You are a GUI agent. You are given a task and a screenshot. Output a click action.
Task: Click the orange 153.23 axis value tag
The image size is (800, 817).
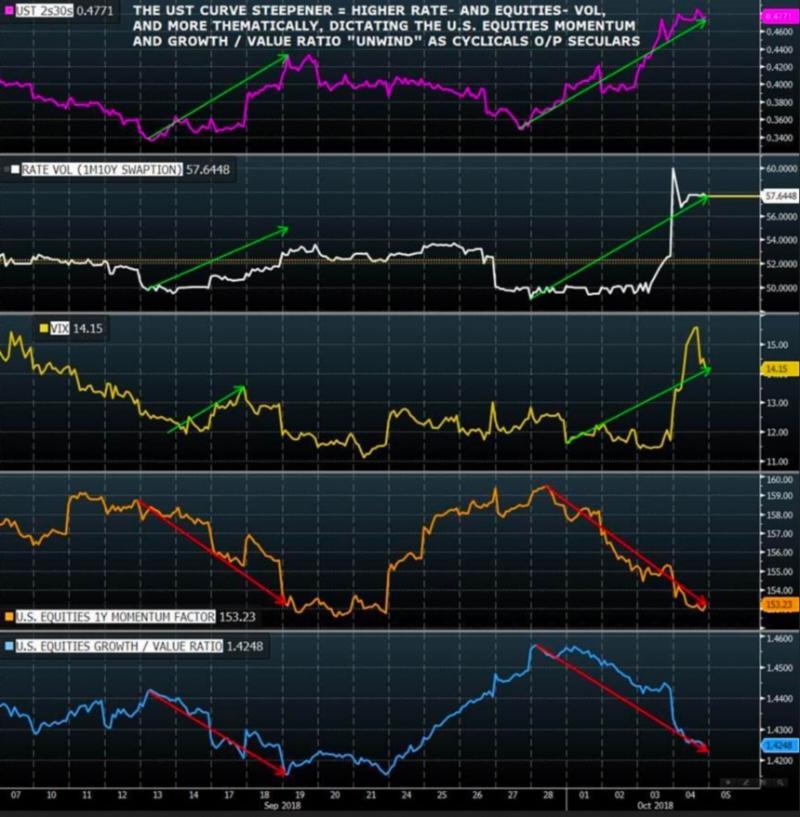pos(777,605)
